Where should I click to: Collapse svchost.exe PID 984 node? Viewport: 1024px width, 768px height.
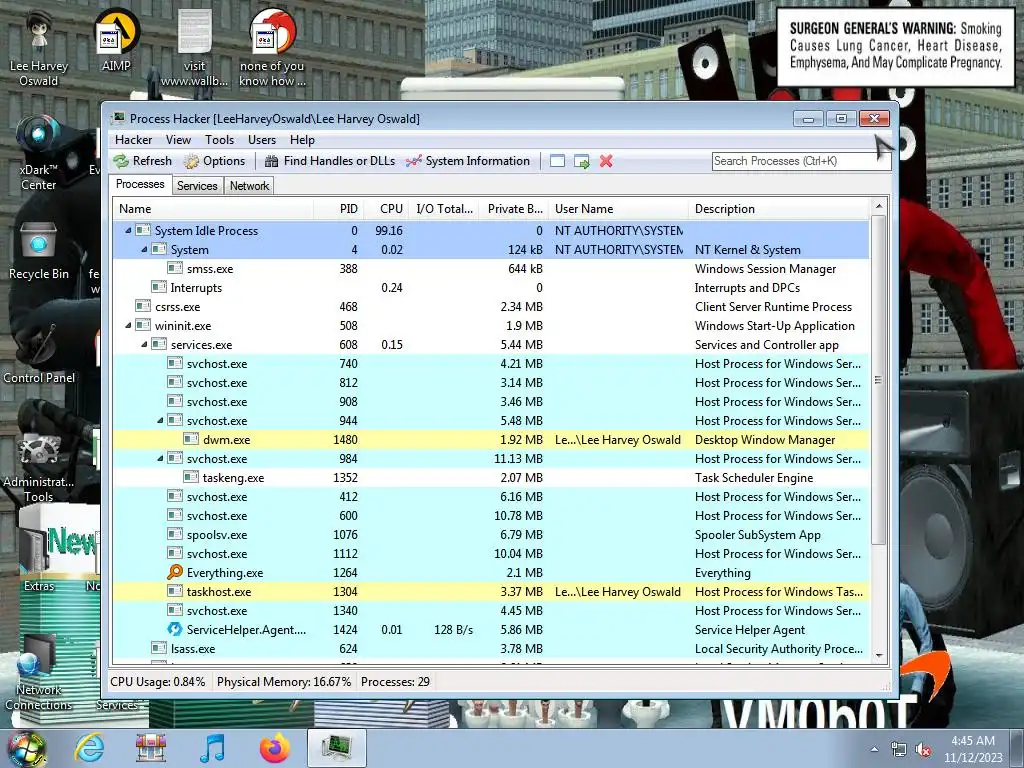pyautogui.click(x=160, y=458)
